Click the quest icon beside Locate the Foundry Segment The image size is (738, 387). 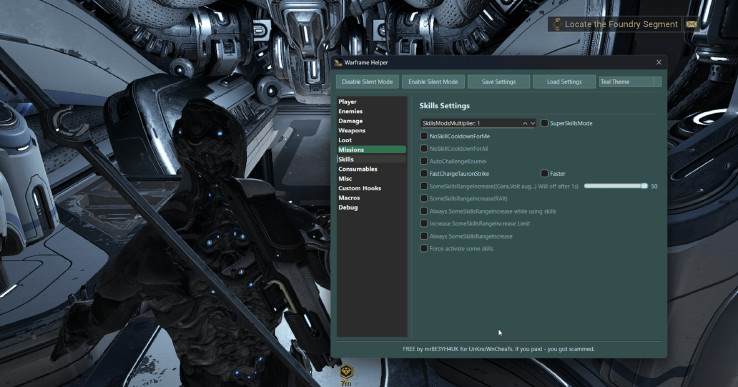coord(557,24)
